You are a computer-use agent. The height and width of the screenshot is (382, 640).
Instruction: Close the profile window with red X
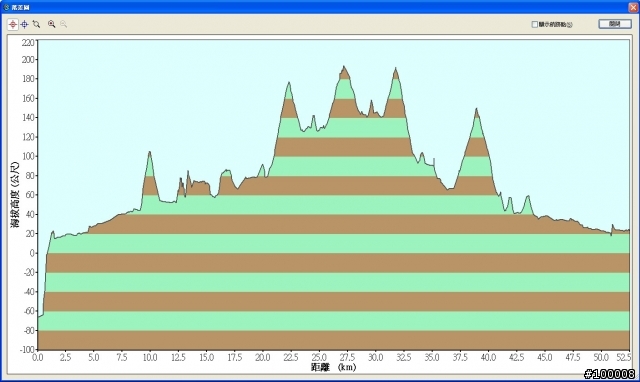[x=633, y=7]
